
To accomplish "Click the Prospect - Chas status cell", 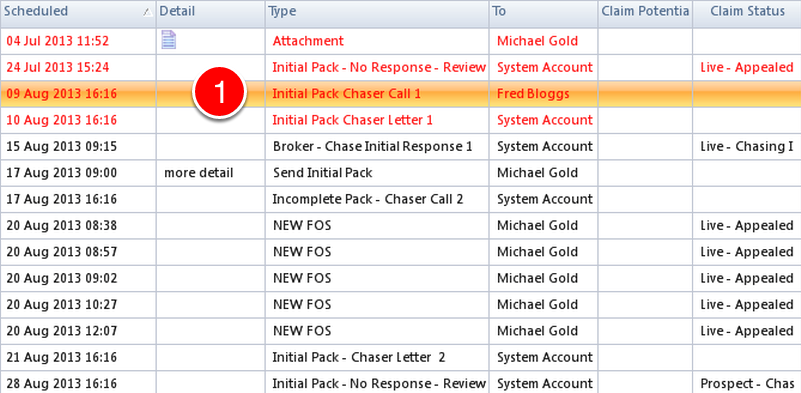I will [x=747, y=383].
